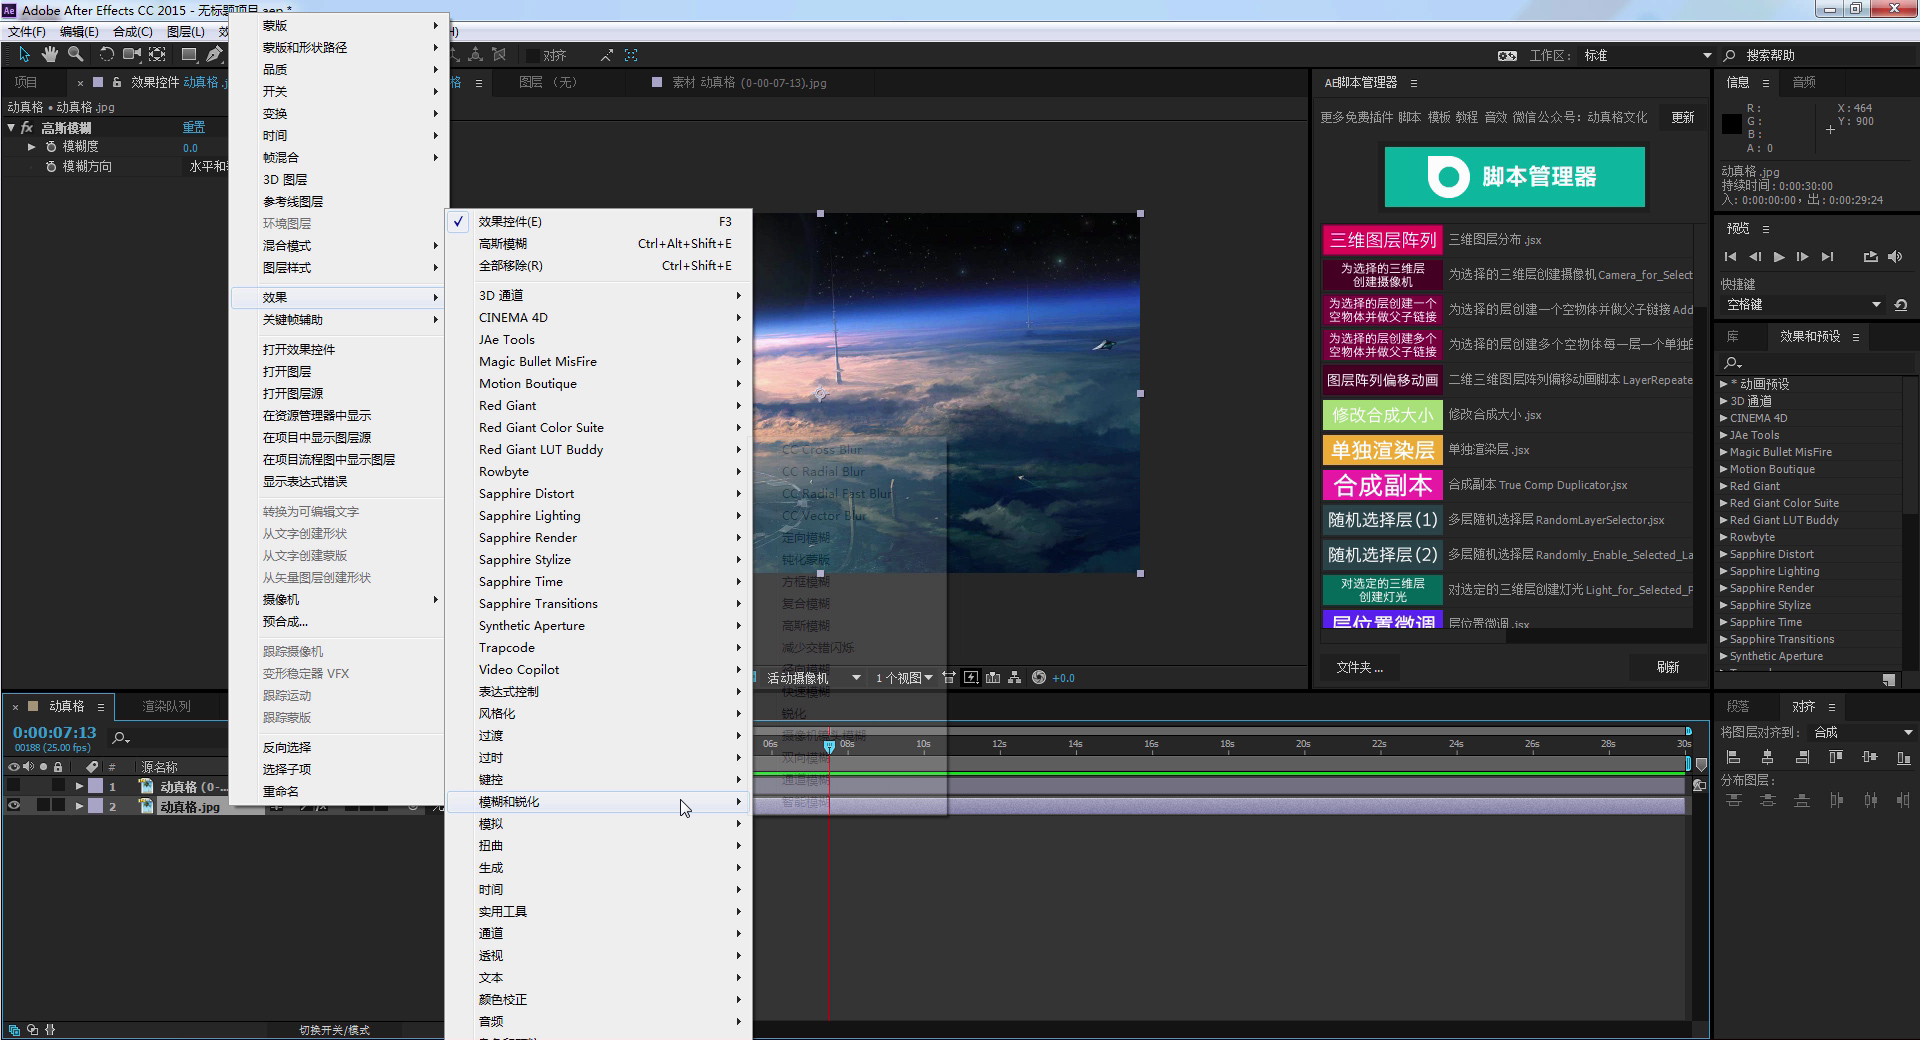Viewport: 1920px width, 1040px height.
Task: Step forward one frame in preview
Action: pyautogui.click(x=1803, y=257)
